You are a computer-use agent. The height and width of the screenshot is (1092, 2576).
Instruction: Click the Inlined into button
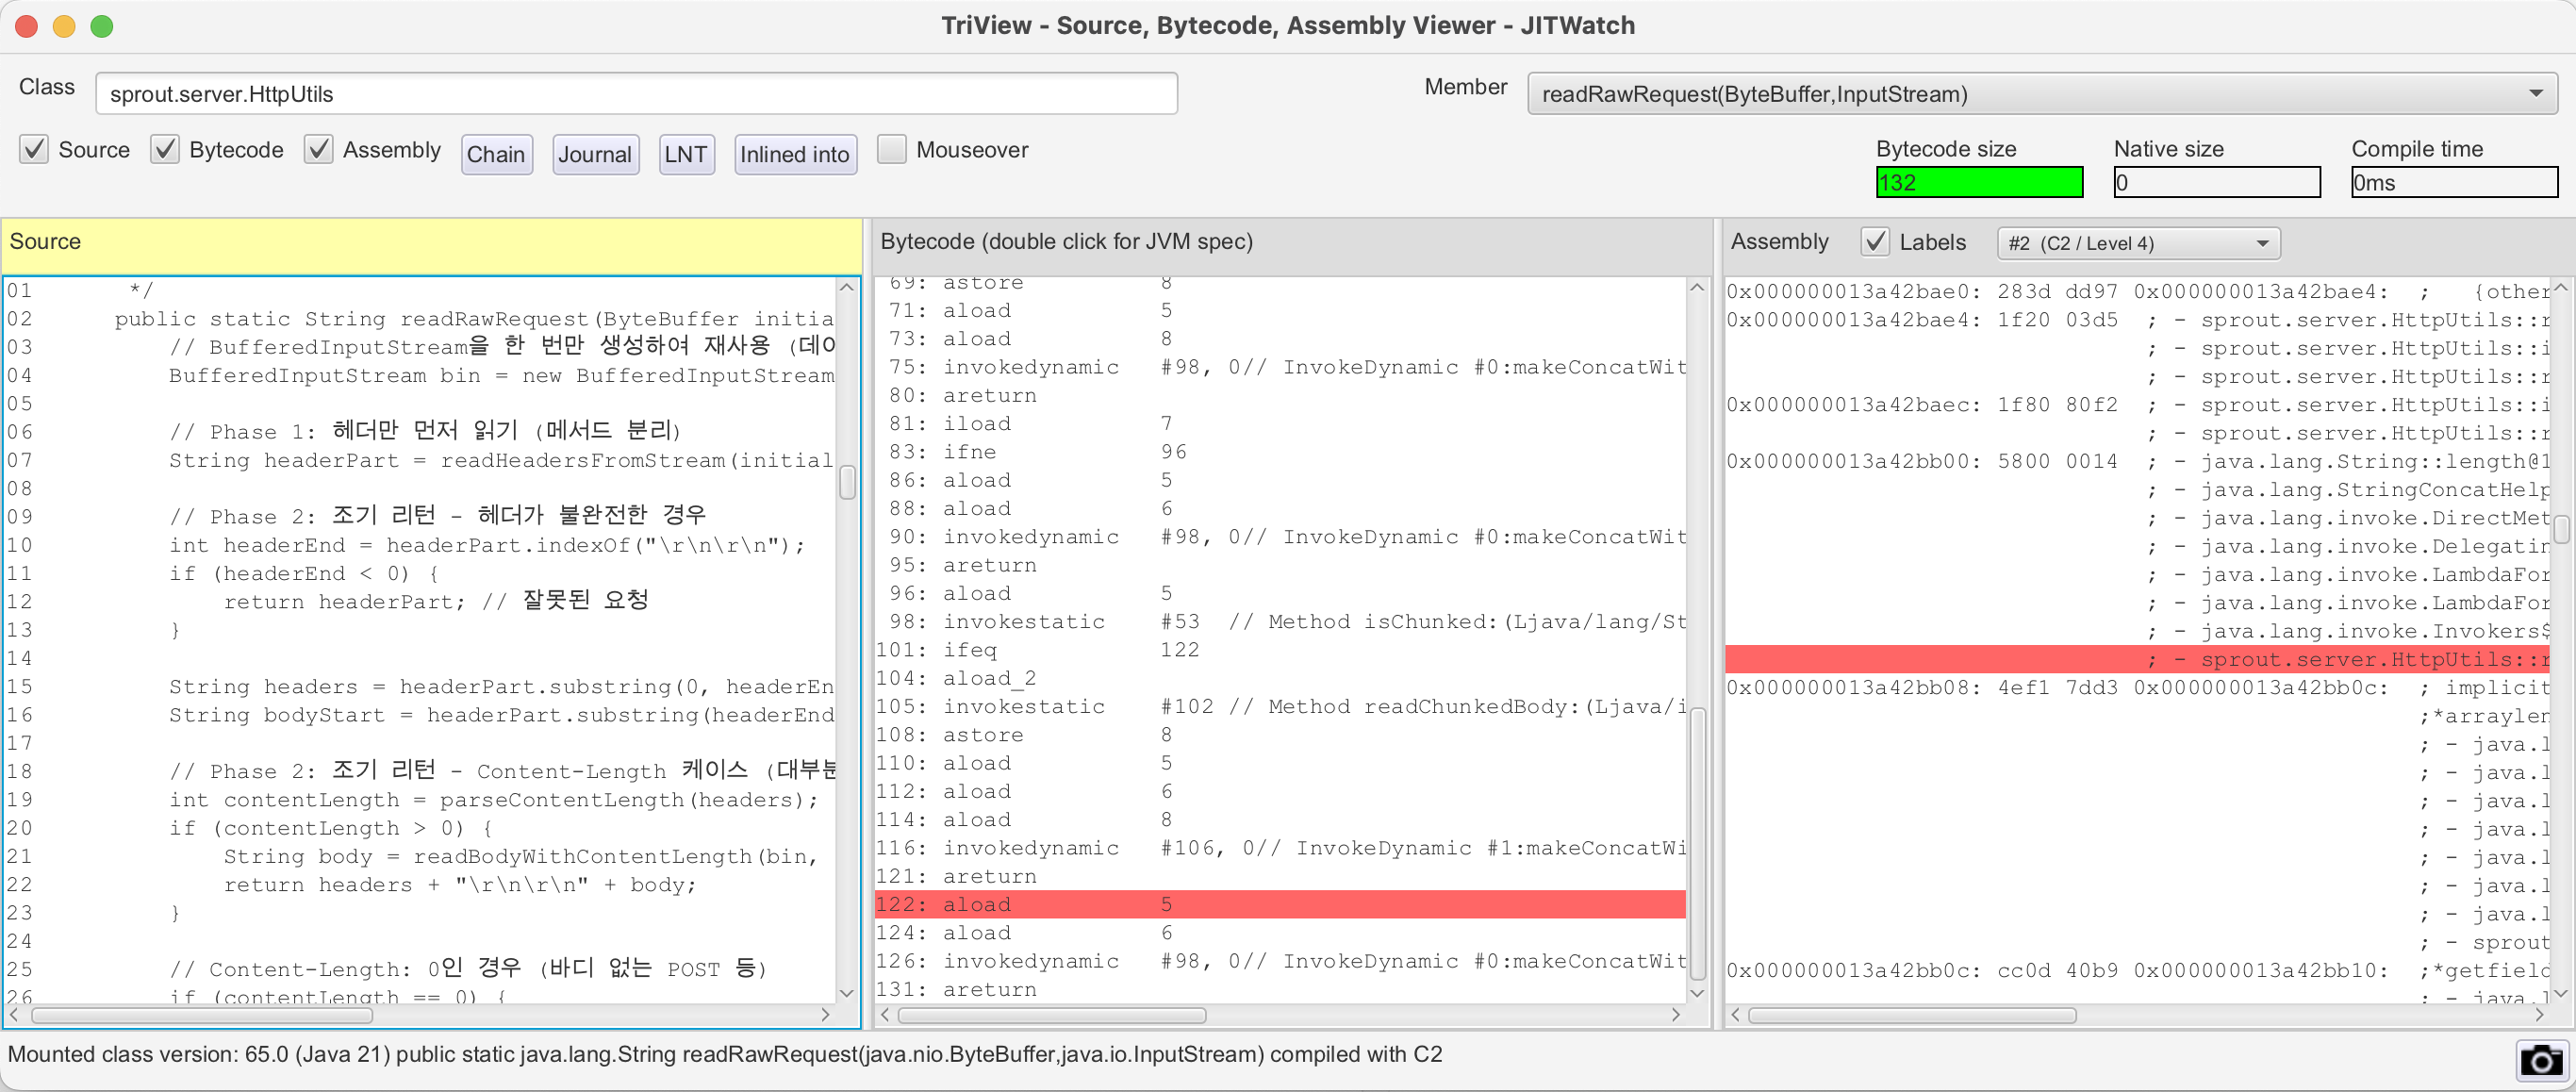[x=795, y=154]
